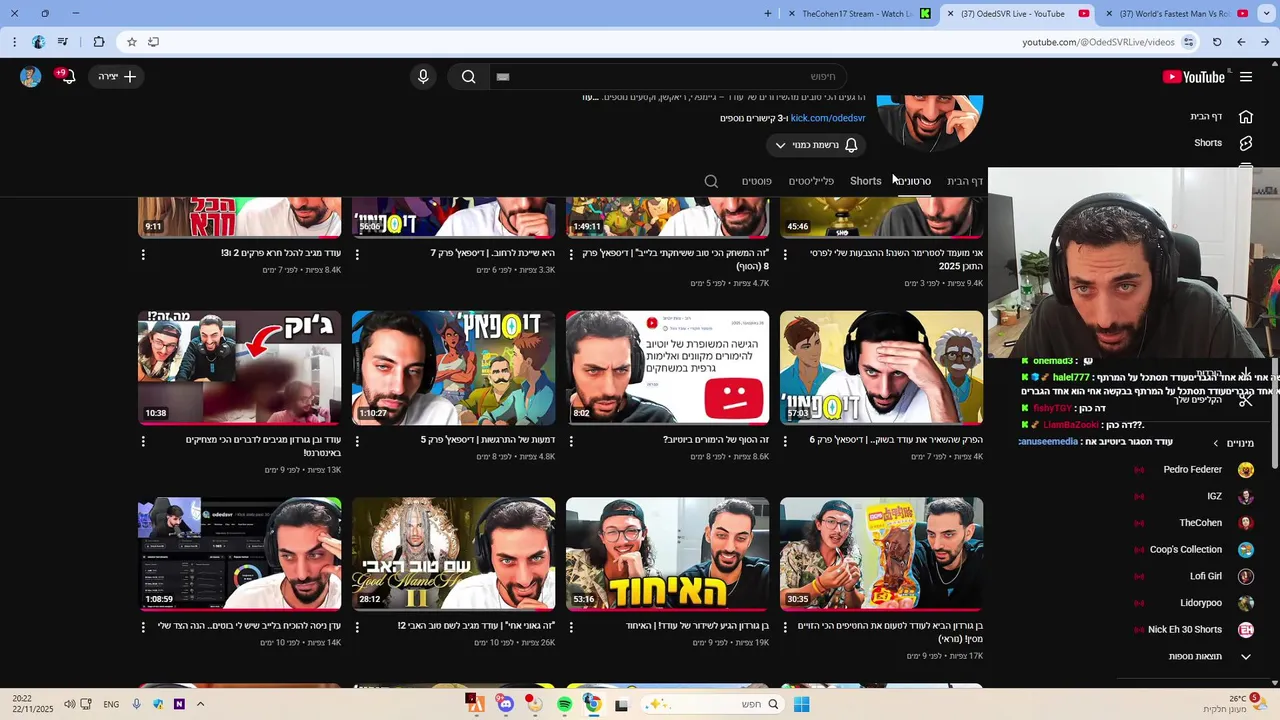Open the three-dot menu for the DisPatch episode 6 video
This screenshot has height=720, width=1280.
click(x=785, y=441)
